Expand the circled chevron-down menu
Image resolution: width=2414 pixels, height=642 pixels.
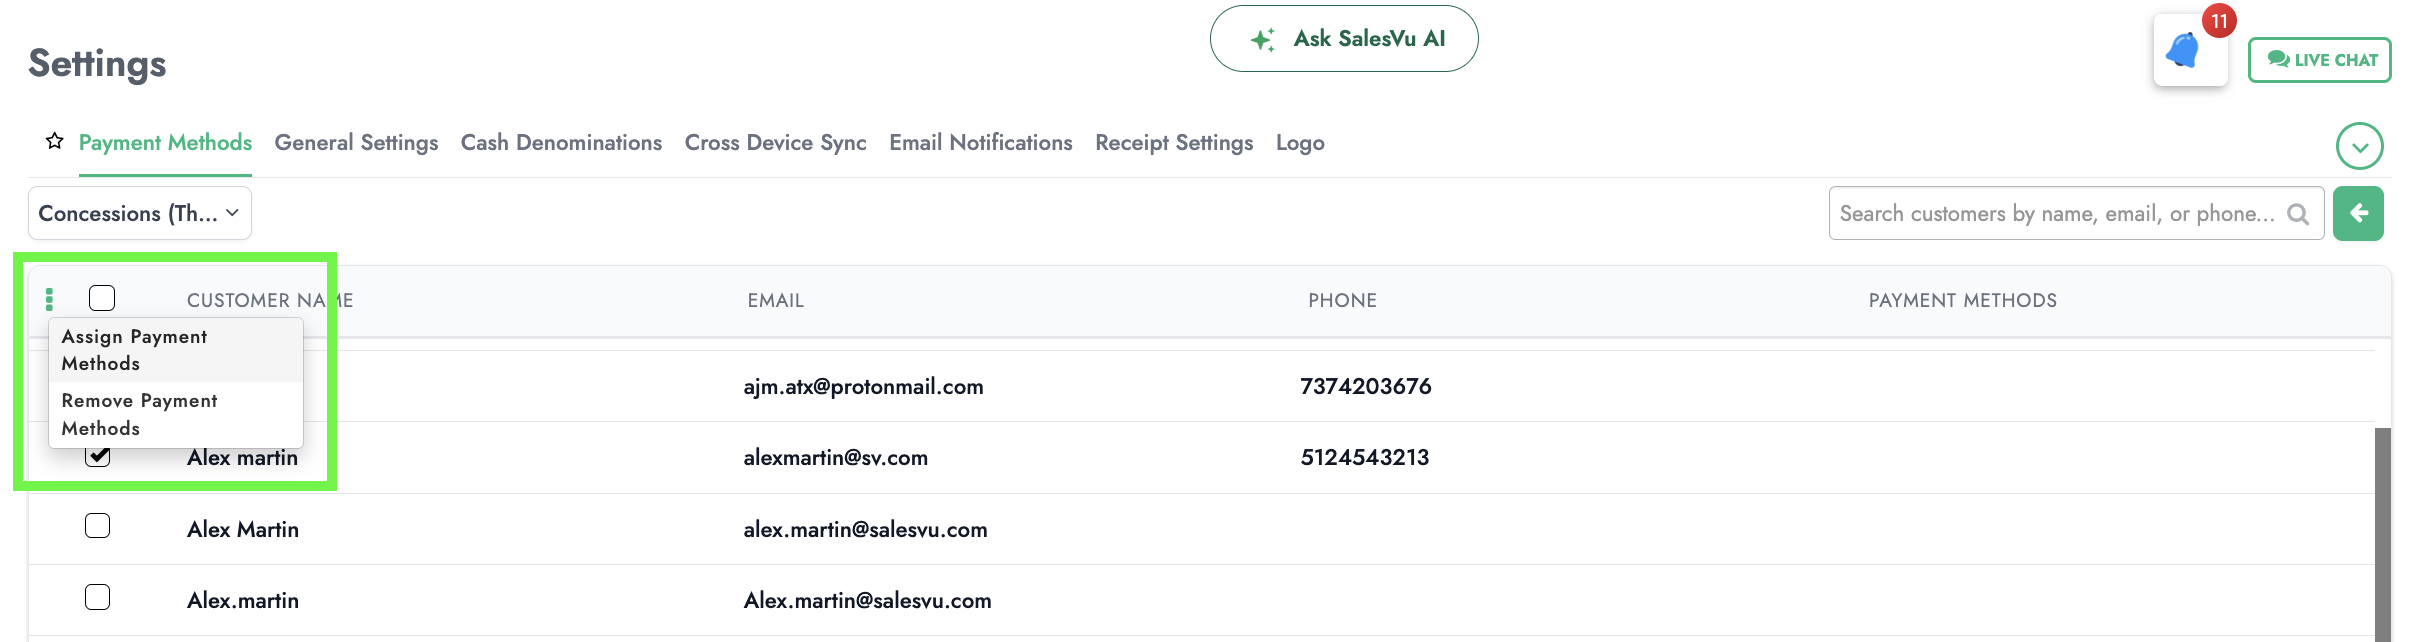(2359, 147)
